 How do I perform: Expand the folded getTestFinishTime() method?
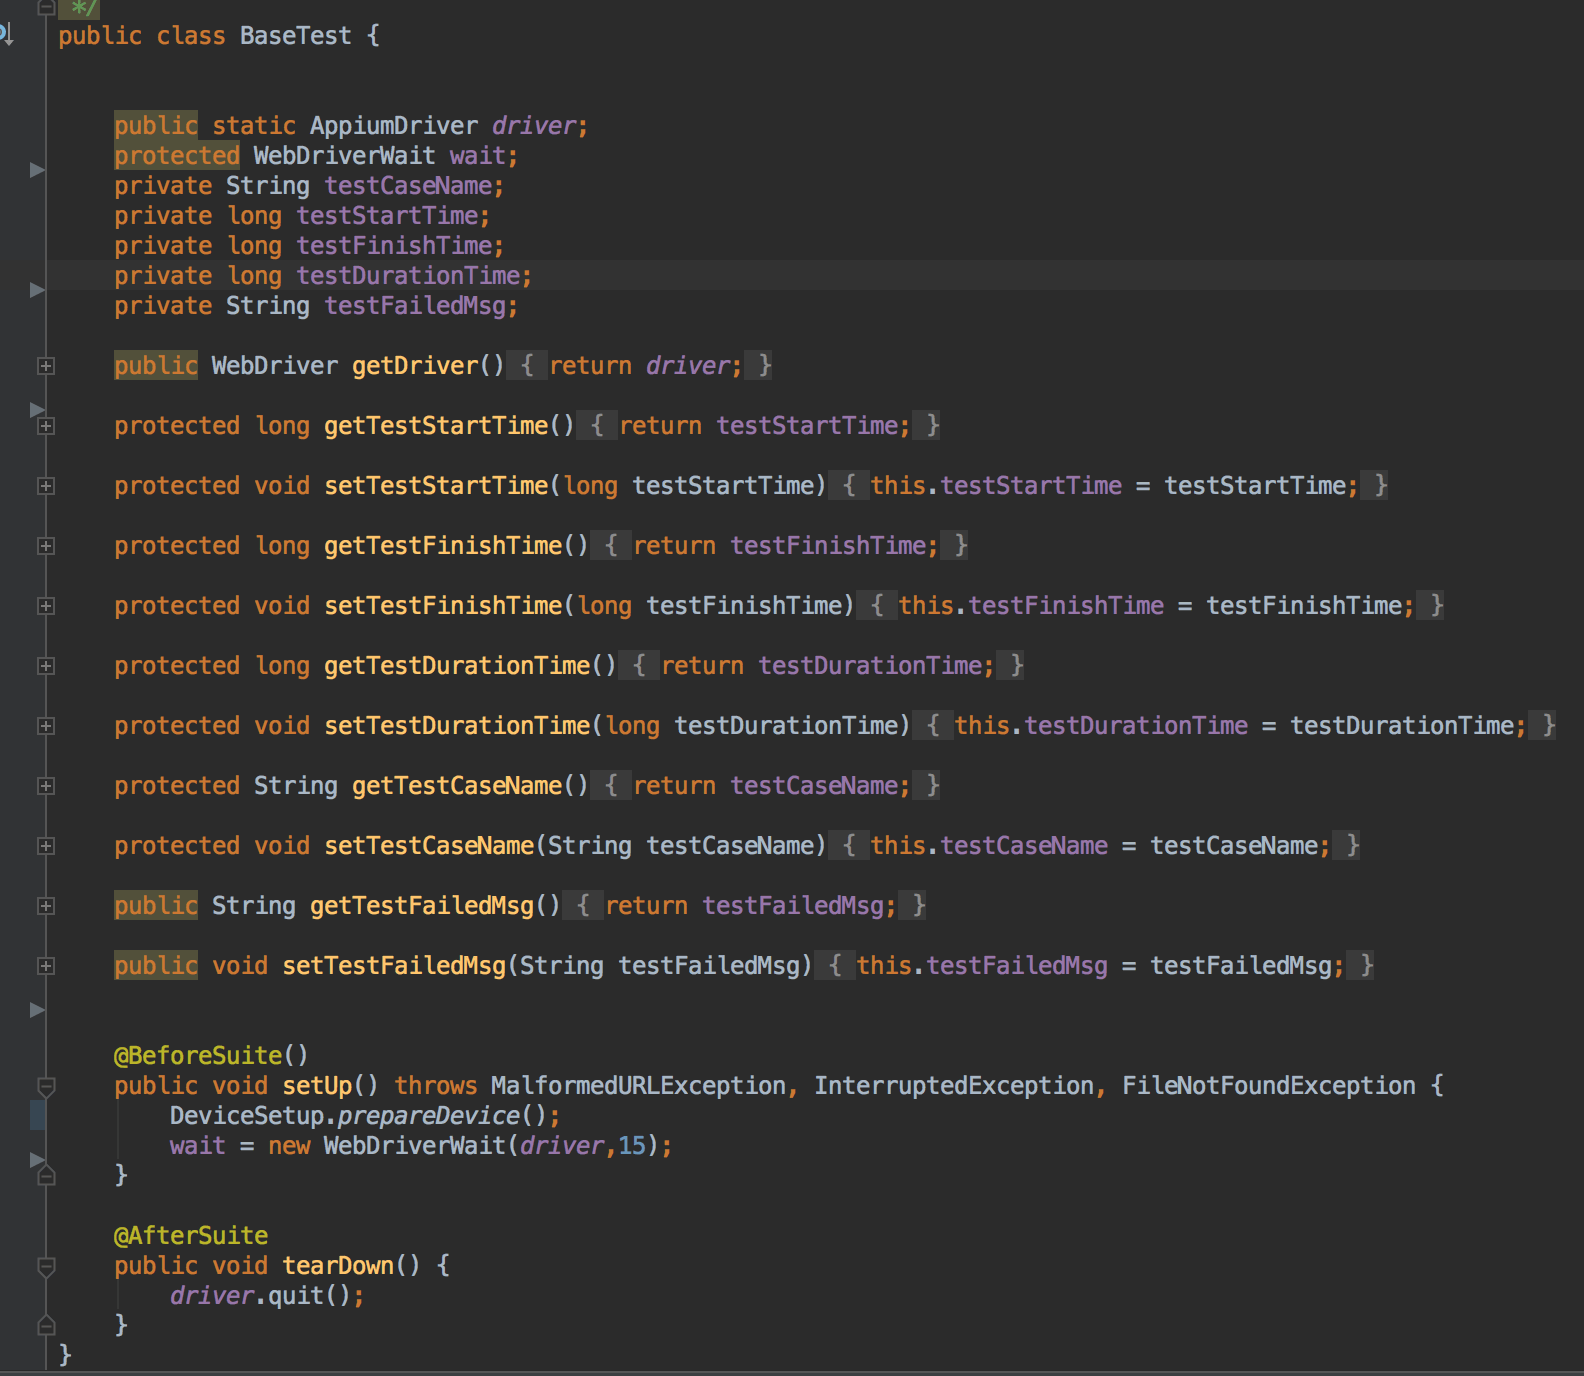[x=46, y=546]
